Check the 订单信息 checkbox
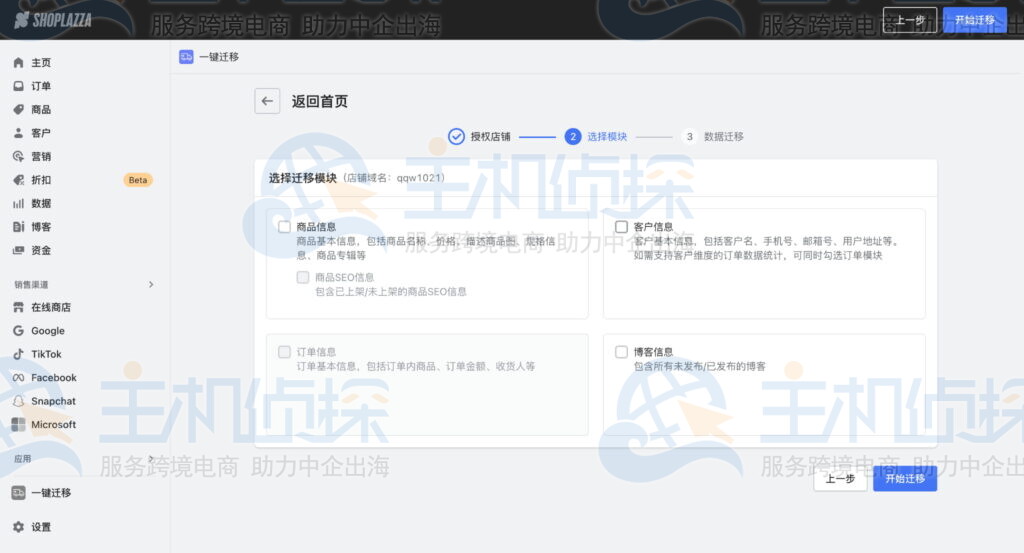Viewport: 1024px width, 553px height. tap(284, 352)
